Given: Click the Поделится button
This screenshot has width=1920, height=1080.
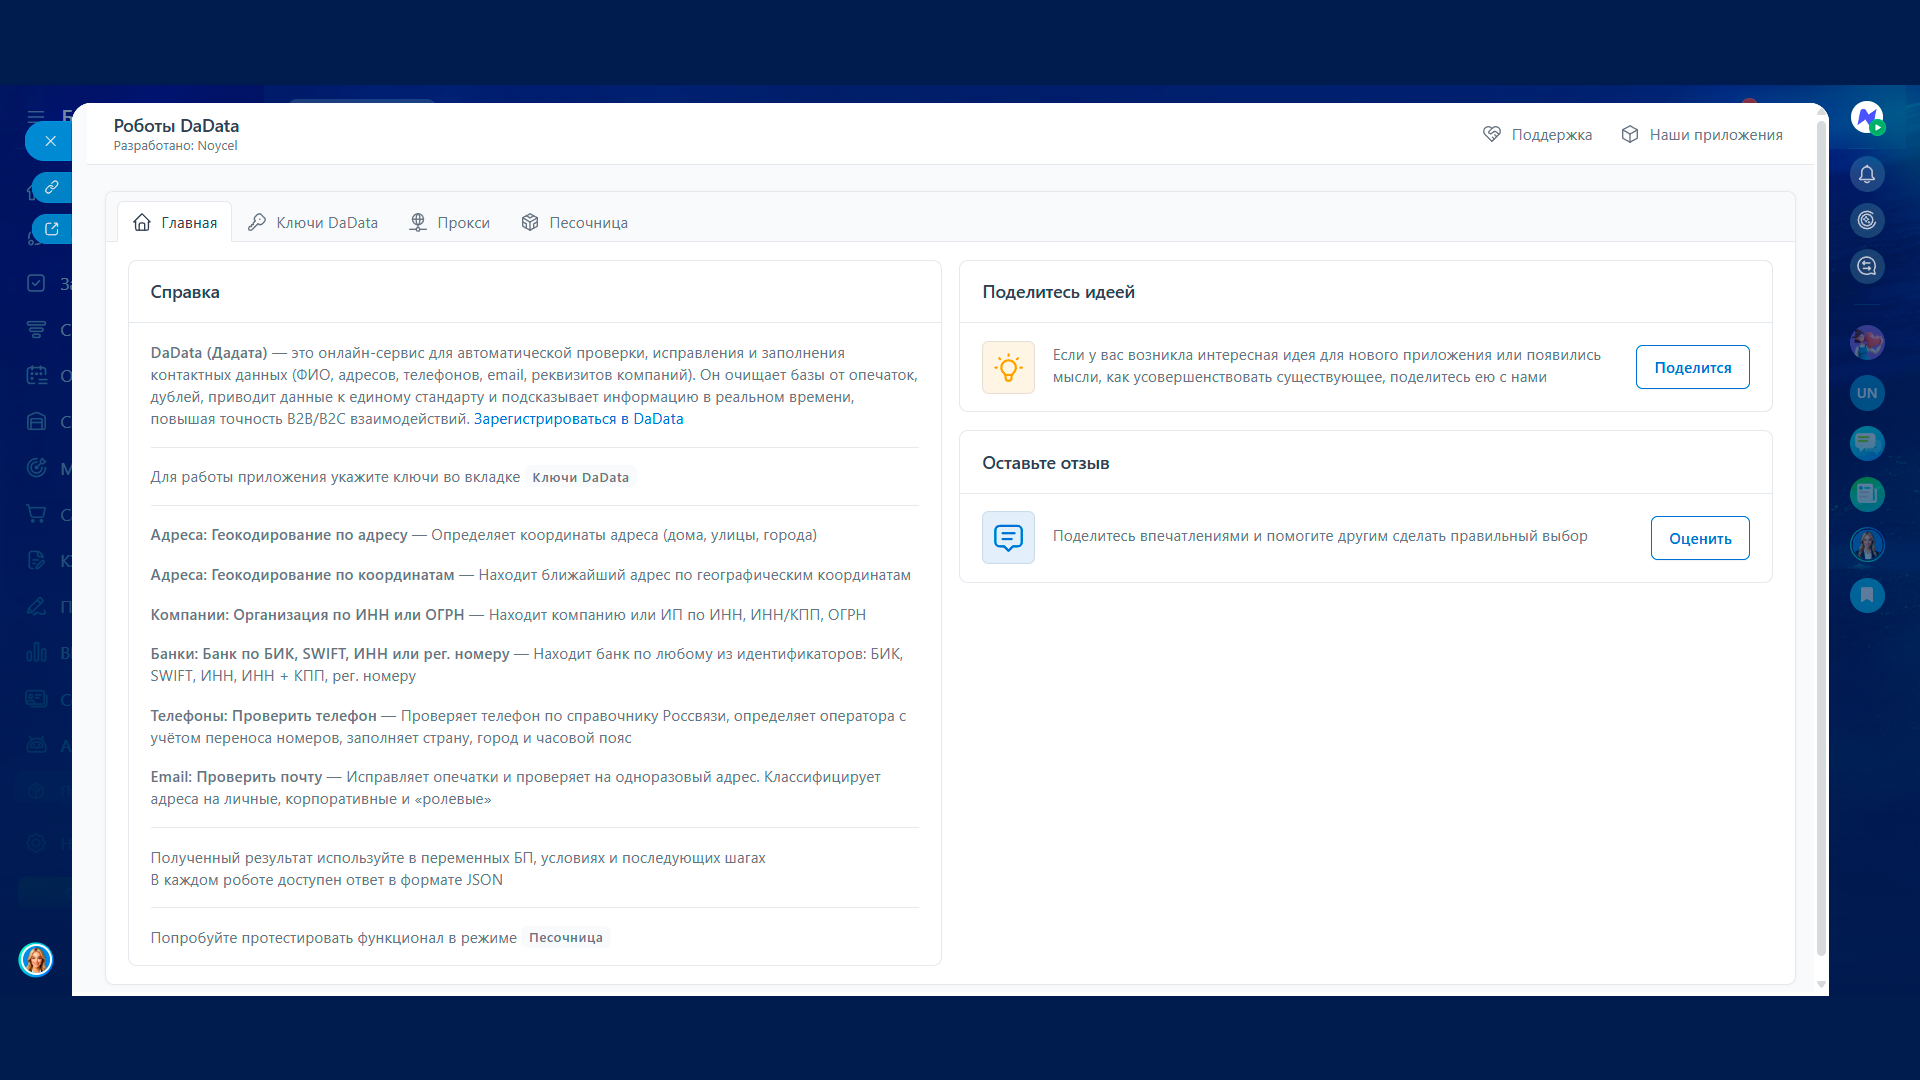Looking at the screenshot, I should click(1692, 367).
